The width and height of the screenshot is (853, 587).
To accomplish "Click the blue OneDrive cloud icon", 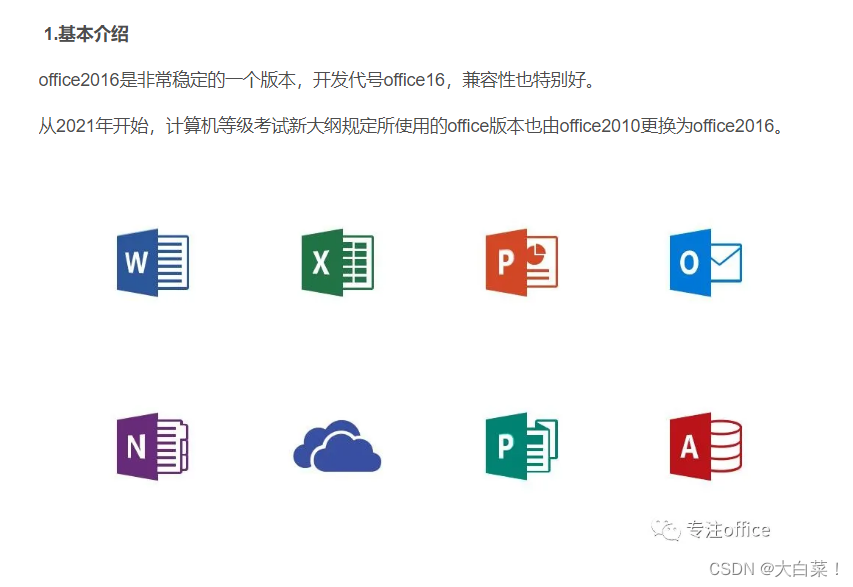I will click(x=337, y=446).
